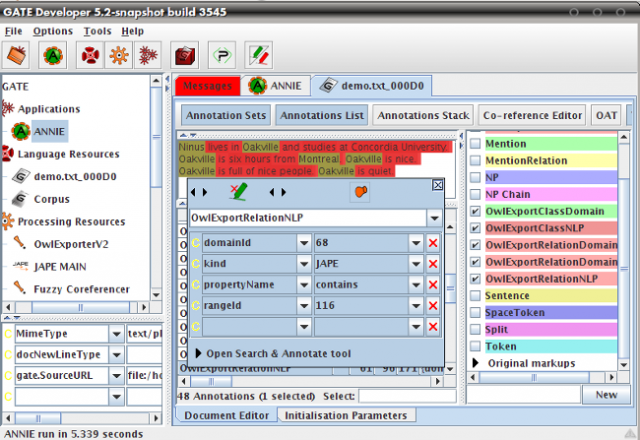The width and height of the screenshot is (640, 440).
Task: Select OwlExporterV2 processing resource
Action: click(x=71, y=244)
